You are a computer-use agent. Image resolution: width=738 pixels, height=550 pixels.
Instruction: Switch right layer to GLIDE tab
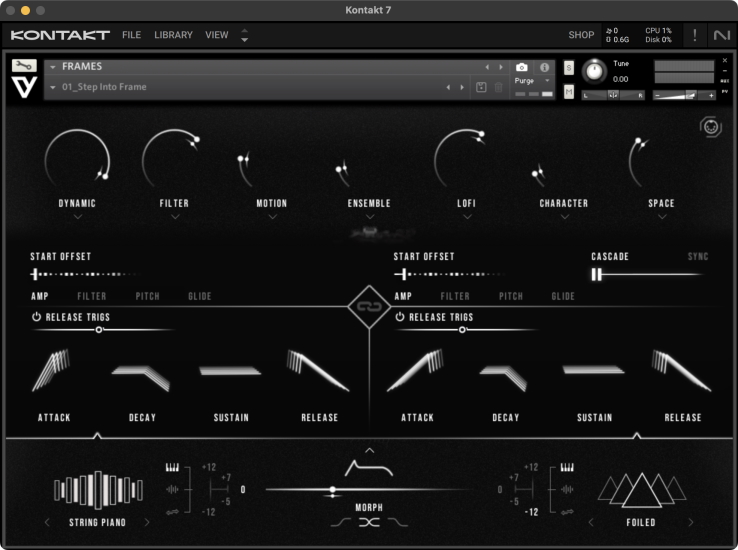pyautogui.click(x=563, y=296)
